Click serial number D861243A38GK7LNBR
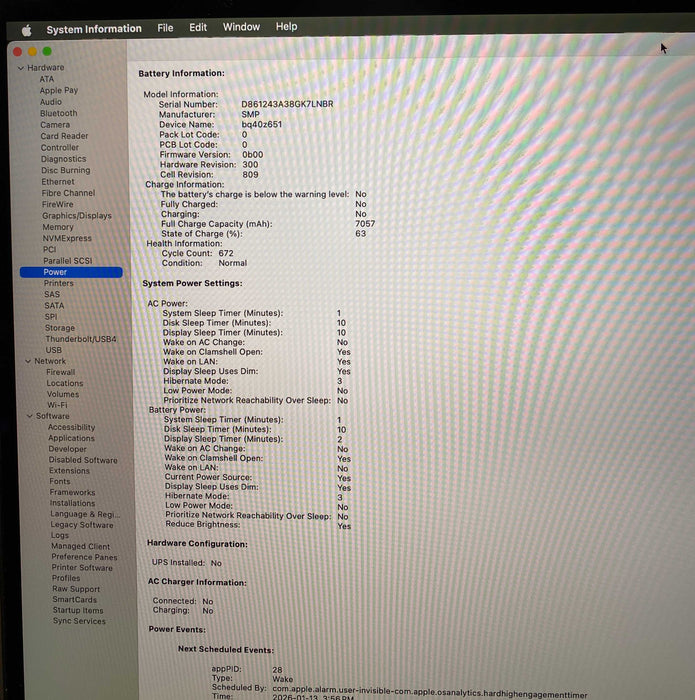 click(287, 104)
